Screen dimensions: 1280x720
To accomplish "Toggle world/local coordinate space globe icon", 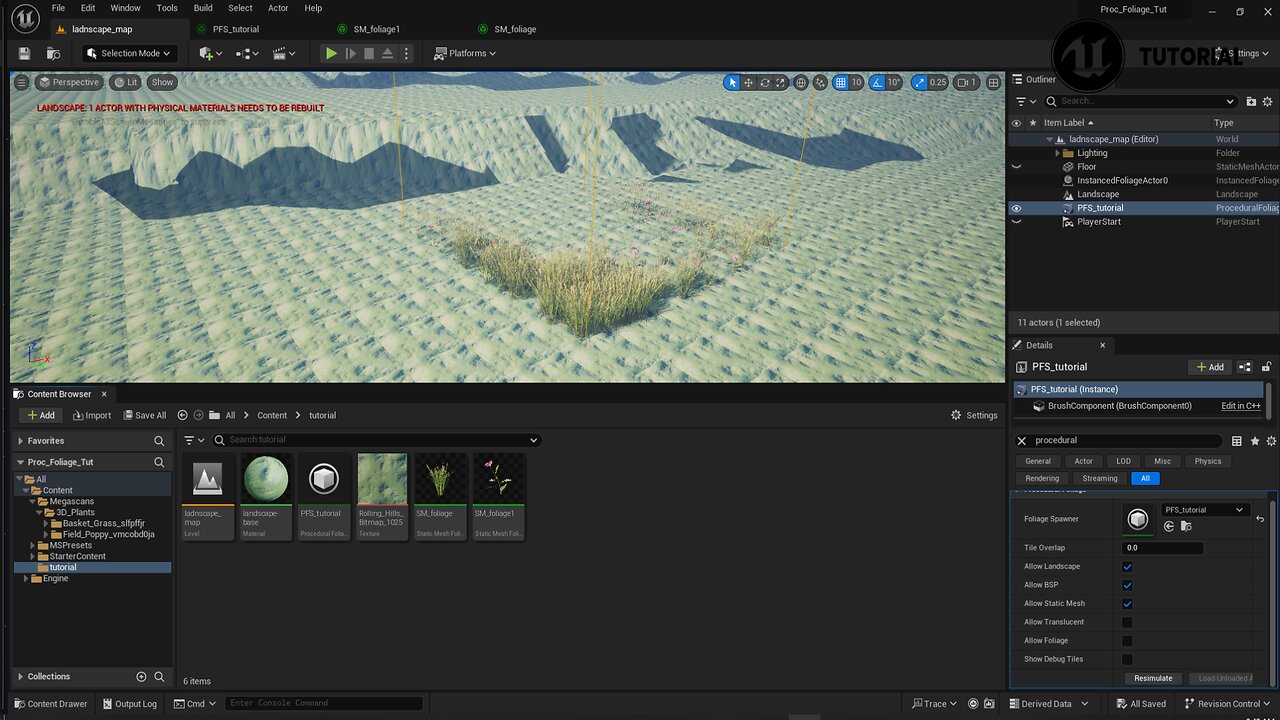I will pyautogui.click(x=801, y=82).
